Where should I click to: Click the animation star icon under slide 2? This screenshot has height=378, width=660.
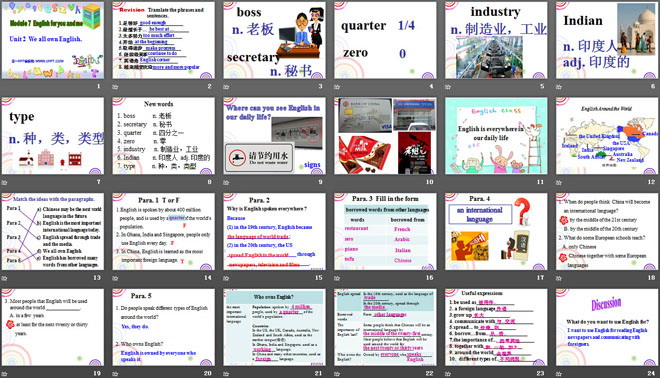(115, 87)
